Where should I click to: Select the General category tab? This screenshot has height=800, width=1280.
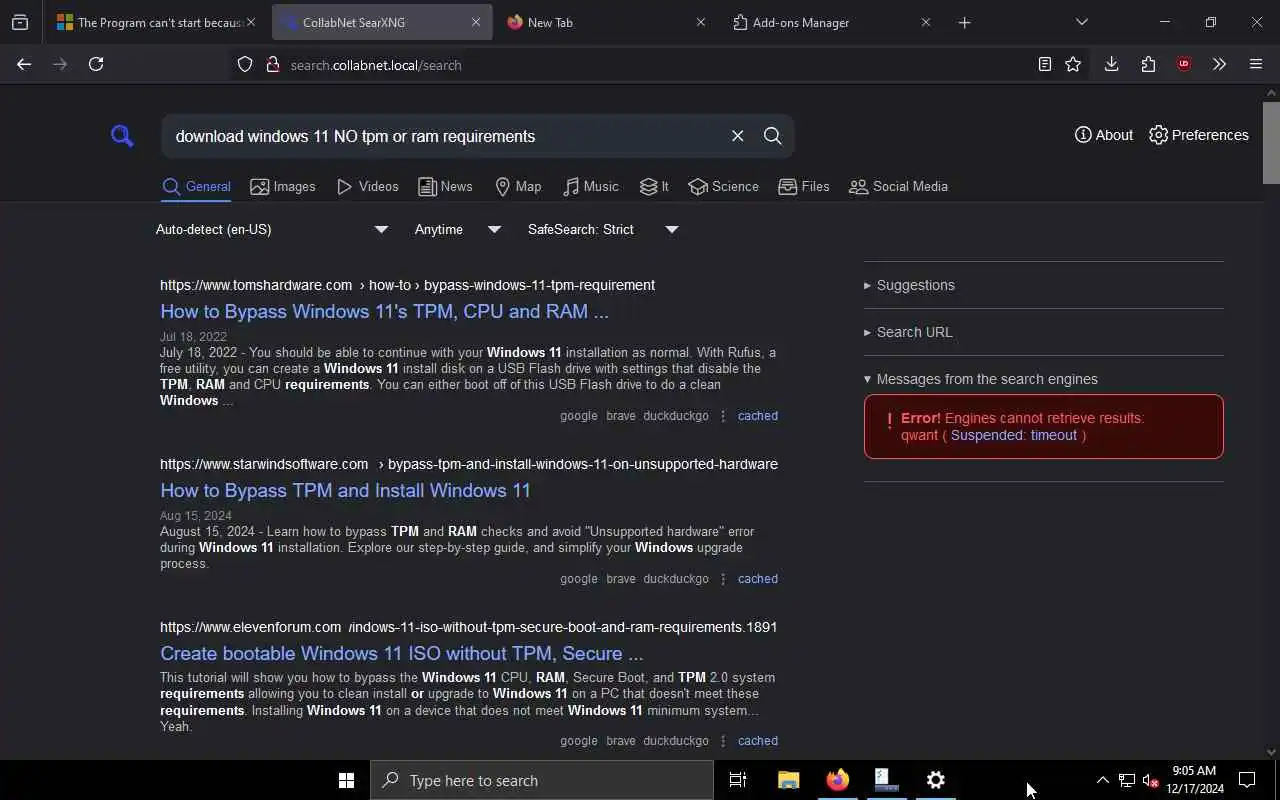pyautogui.click(x=196, y=187)
